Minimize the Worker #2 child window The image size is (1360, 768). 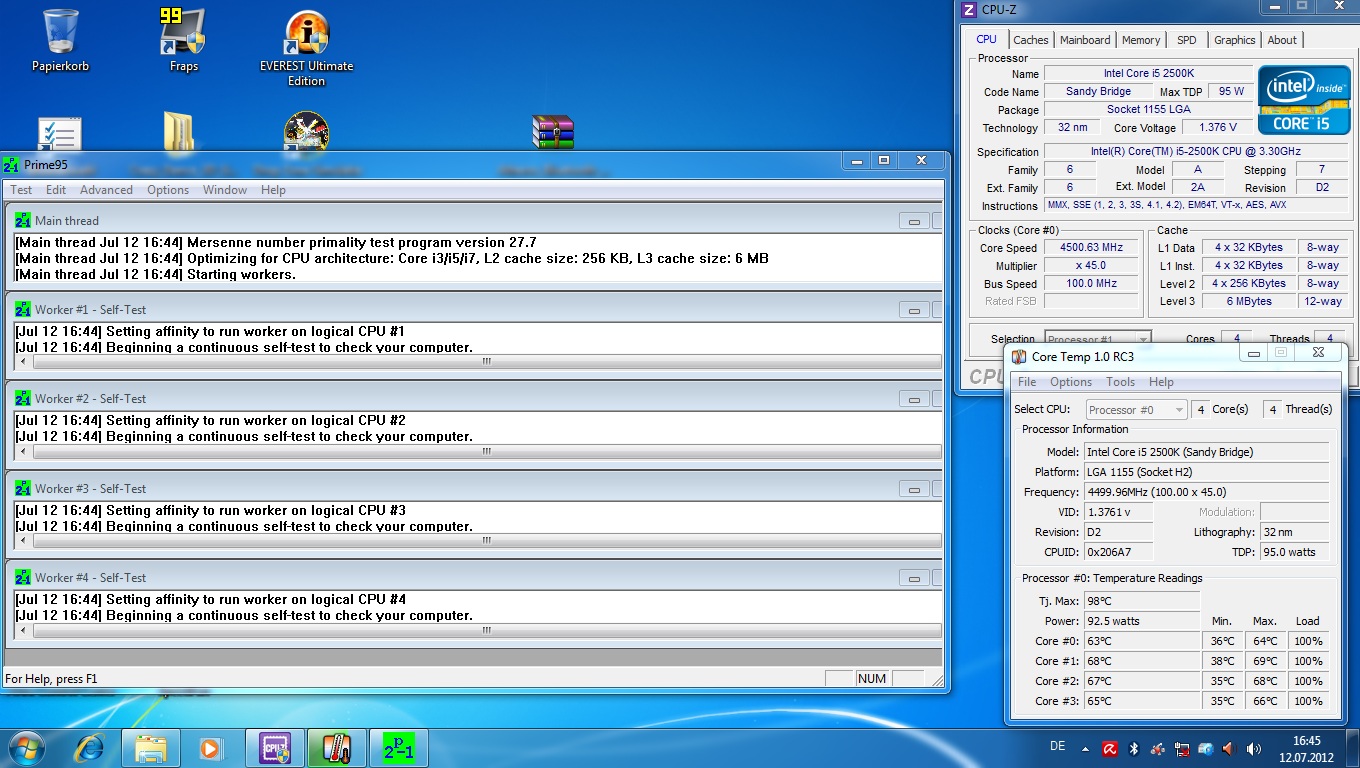coord(913,399)
